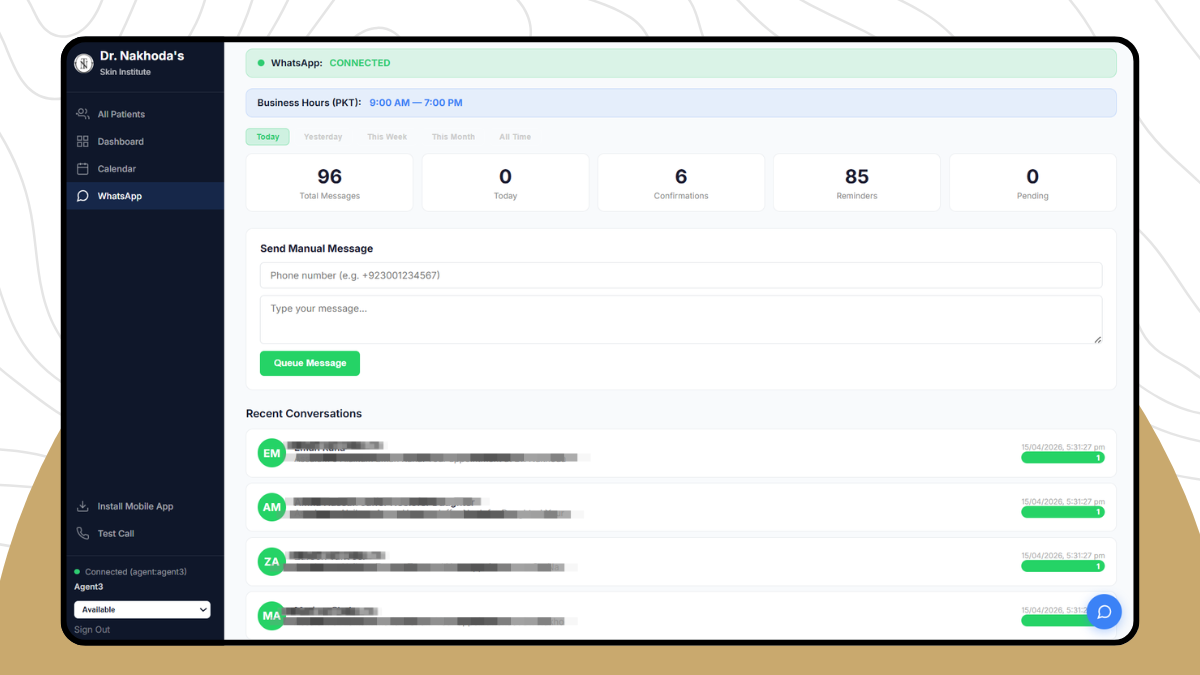Viewport: 1200px width, 675px height.
Task: Click the Dr. Nakhoda's title text
Action: pyautogui.click(x=142, y=56)
